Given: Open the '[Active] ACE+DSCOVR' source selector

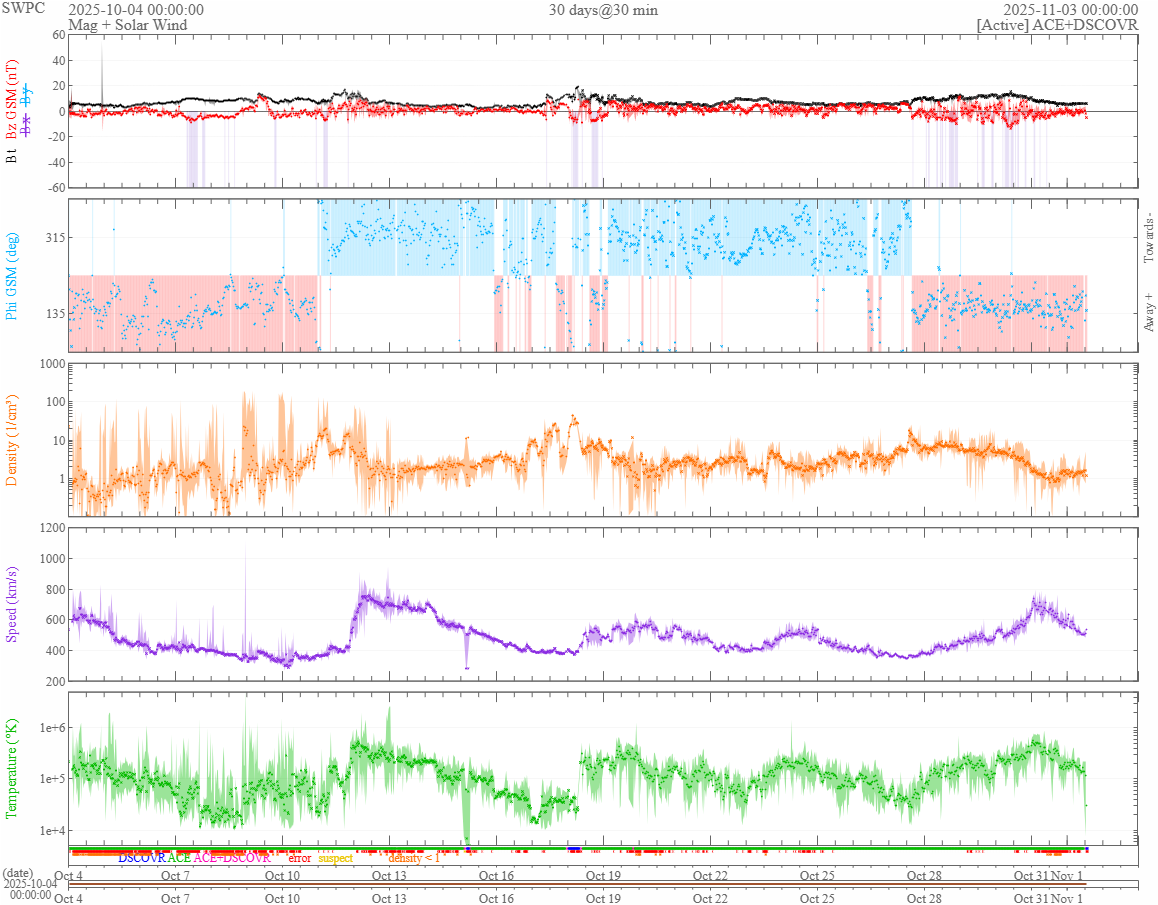Looking at the screenshot, I should [1057, 25].
